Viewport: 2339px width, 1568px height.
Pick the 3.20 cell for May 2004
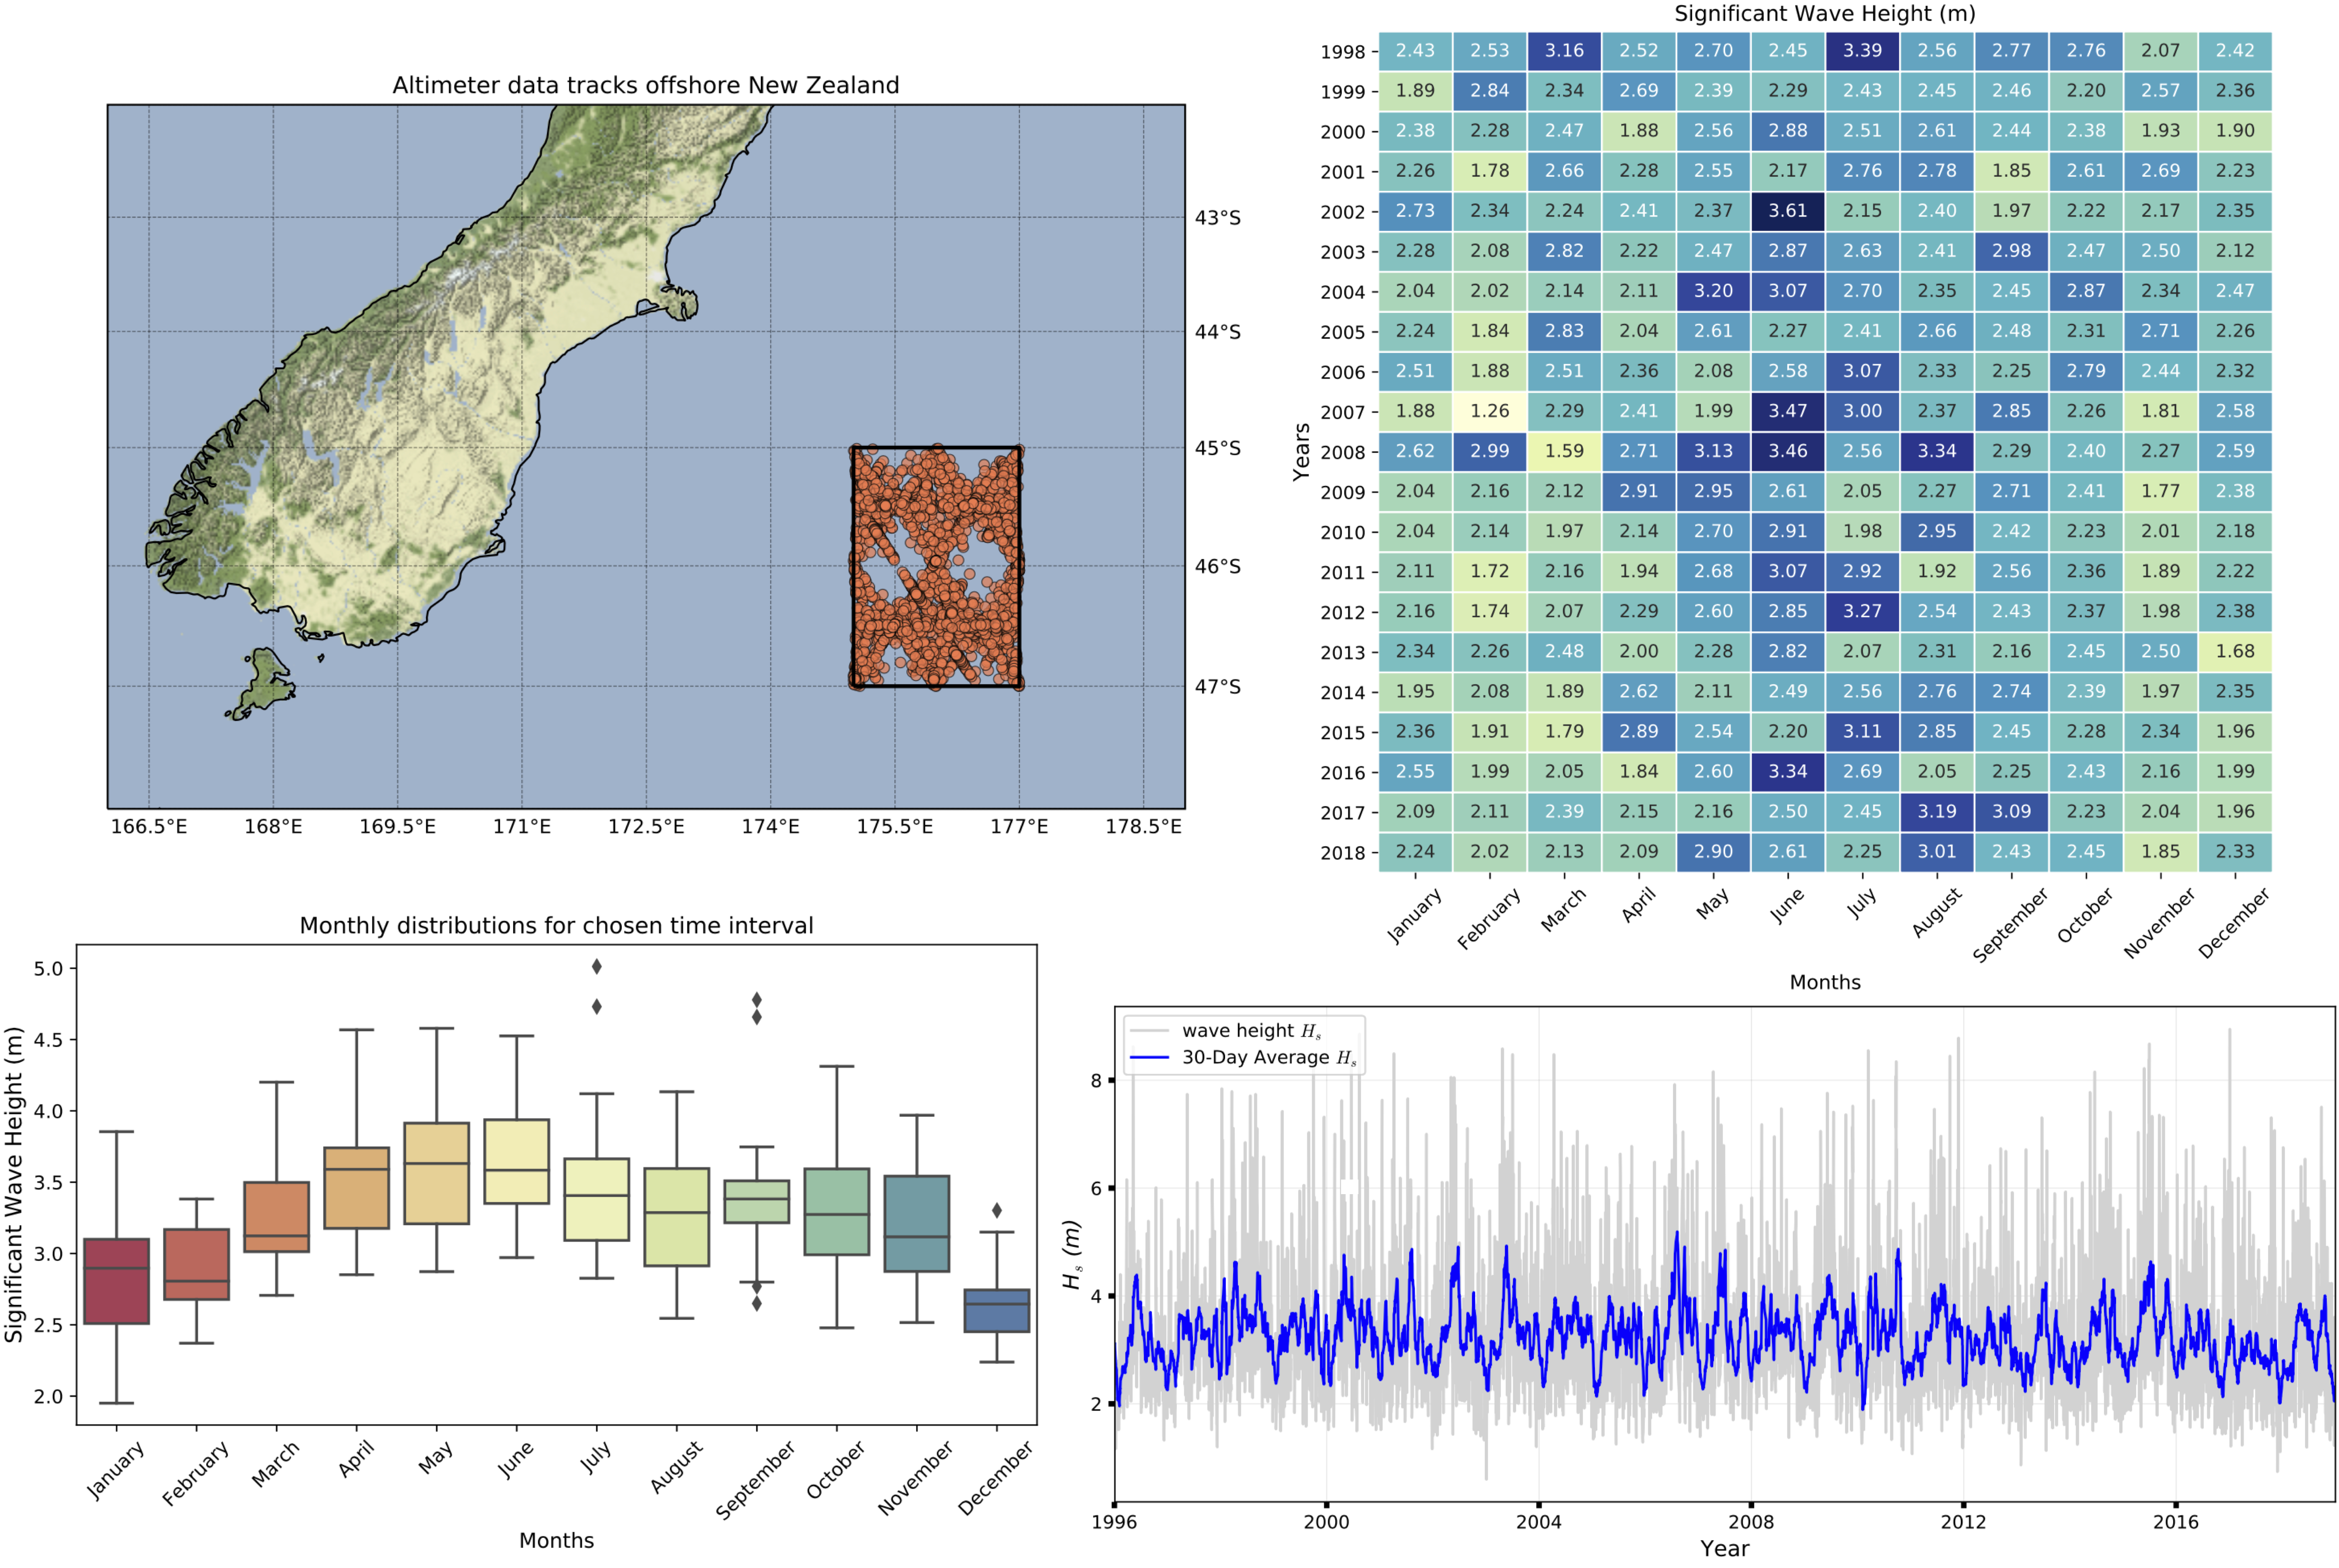pos(1713,291)
